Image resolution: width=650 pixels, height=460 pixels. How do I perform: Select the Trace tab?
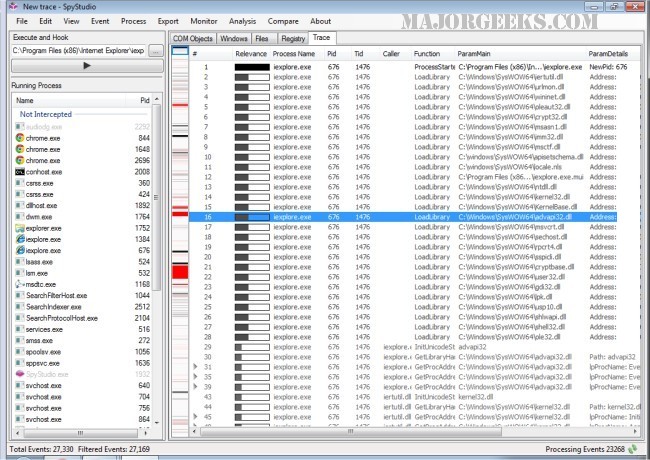point(322,38)
